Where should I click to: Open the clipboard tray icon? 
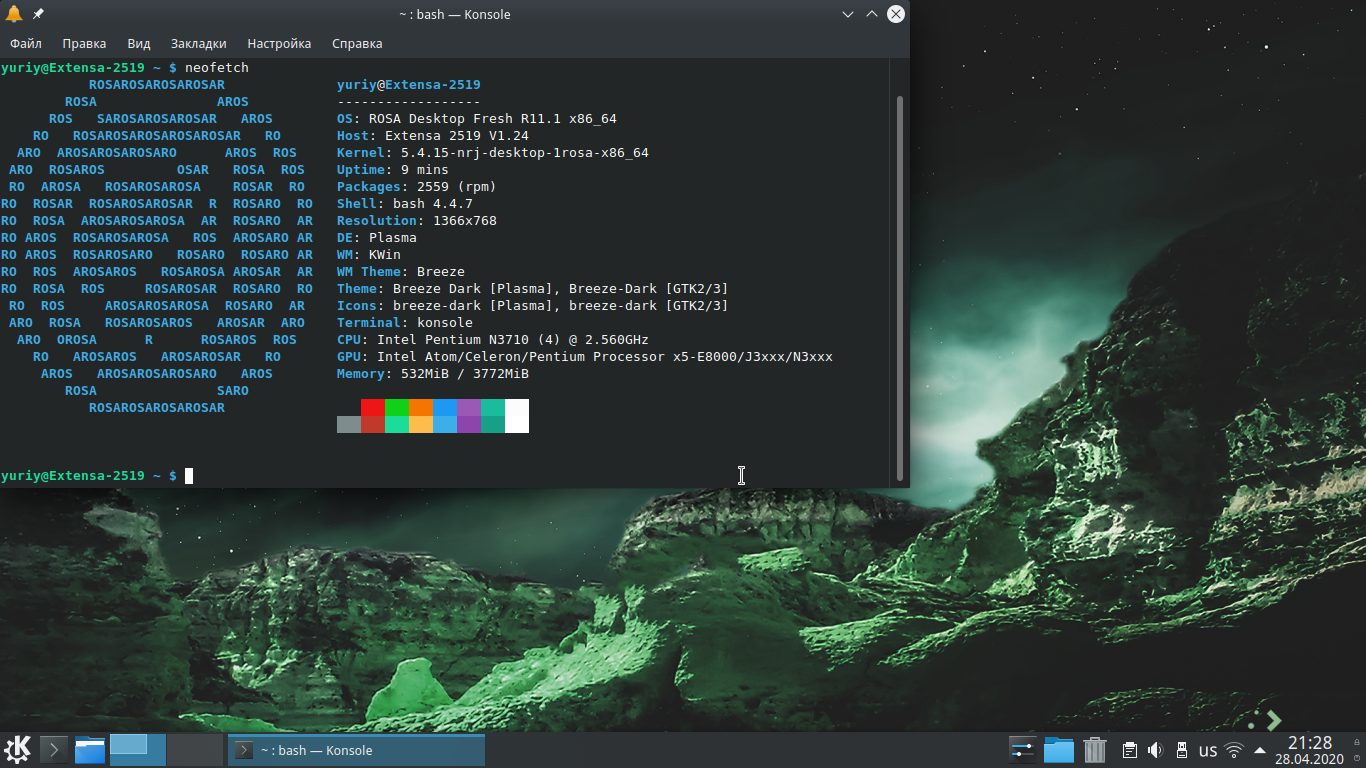click(x=1130, y=750)
